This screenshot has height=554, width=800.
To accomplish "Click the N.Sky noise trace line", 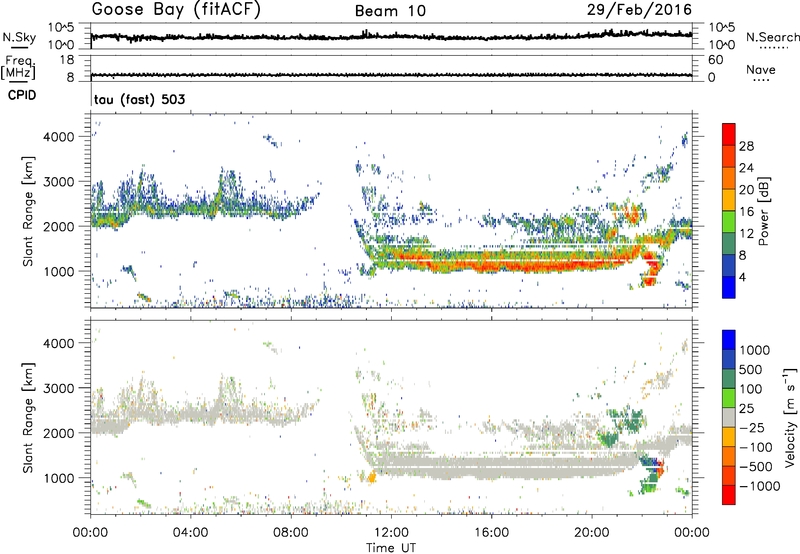I will click(391, 37).
